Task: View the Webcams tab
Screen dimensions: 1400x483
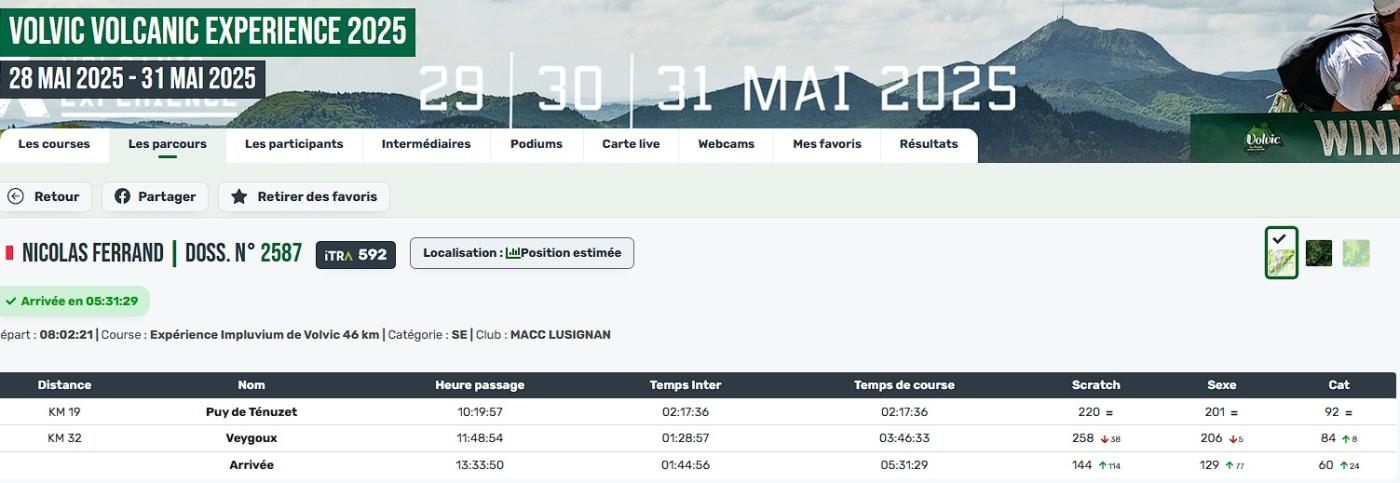Action: (726, 144)
